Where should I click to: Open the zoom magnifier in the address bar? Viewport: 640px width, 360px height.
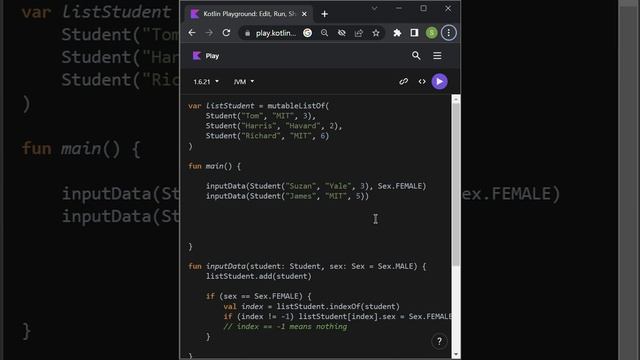[x=324, y=33]
